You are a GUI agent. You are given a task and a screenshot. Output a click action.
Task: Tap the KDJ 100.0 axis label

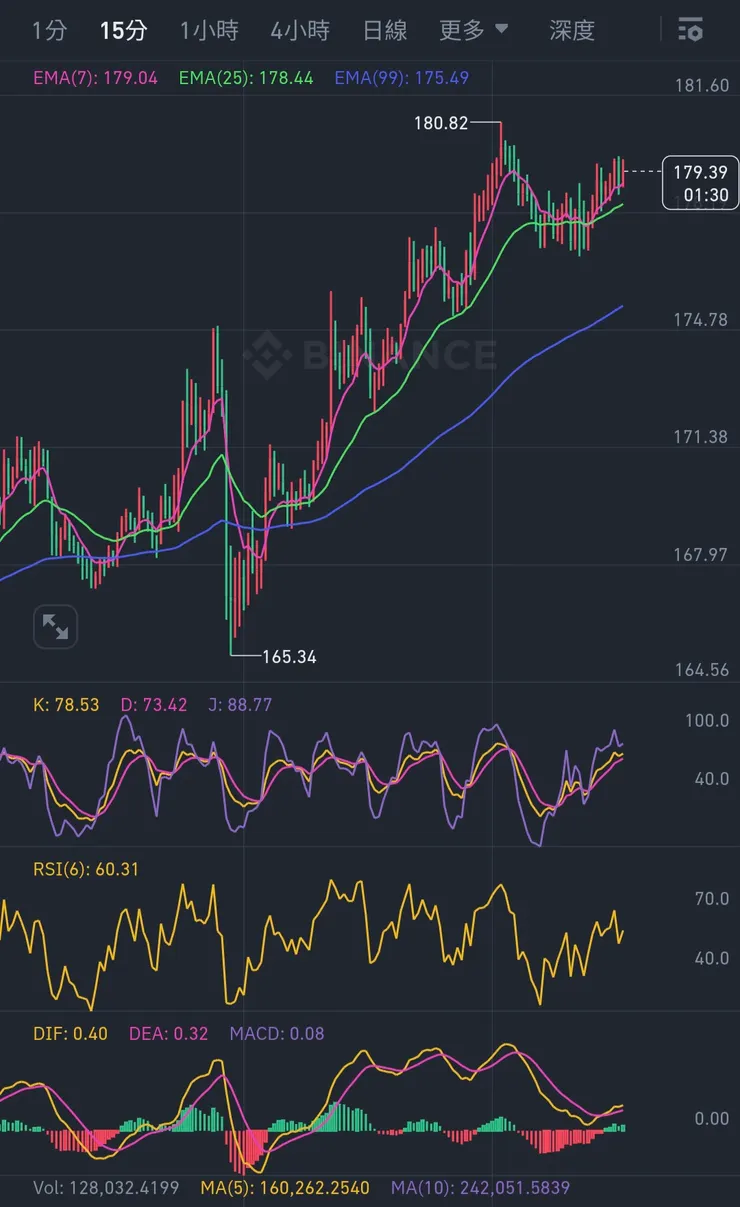click(707, 721)
